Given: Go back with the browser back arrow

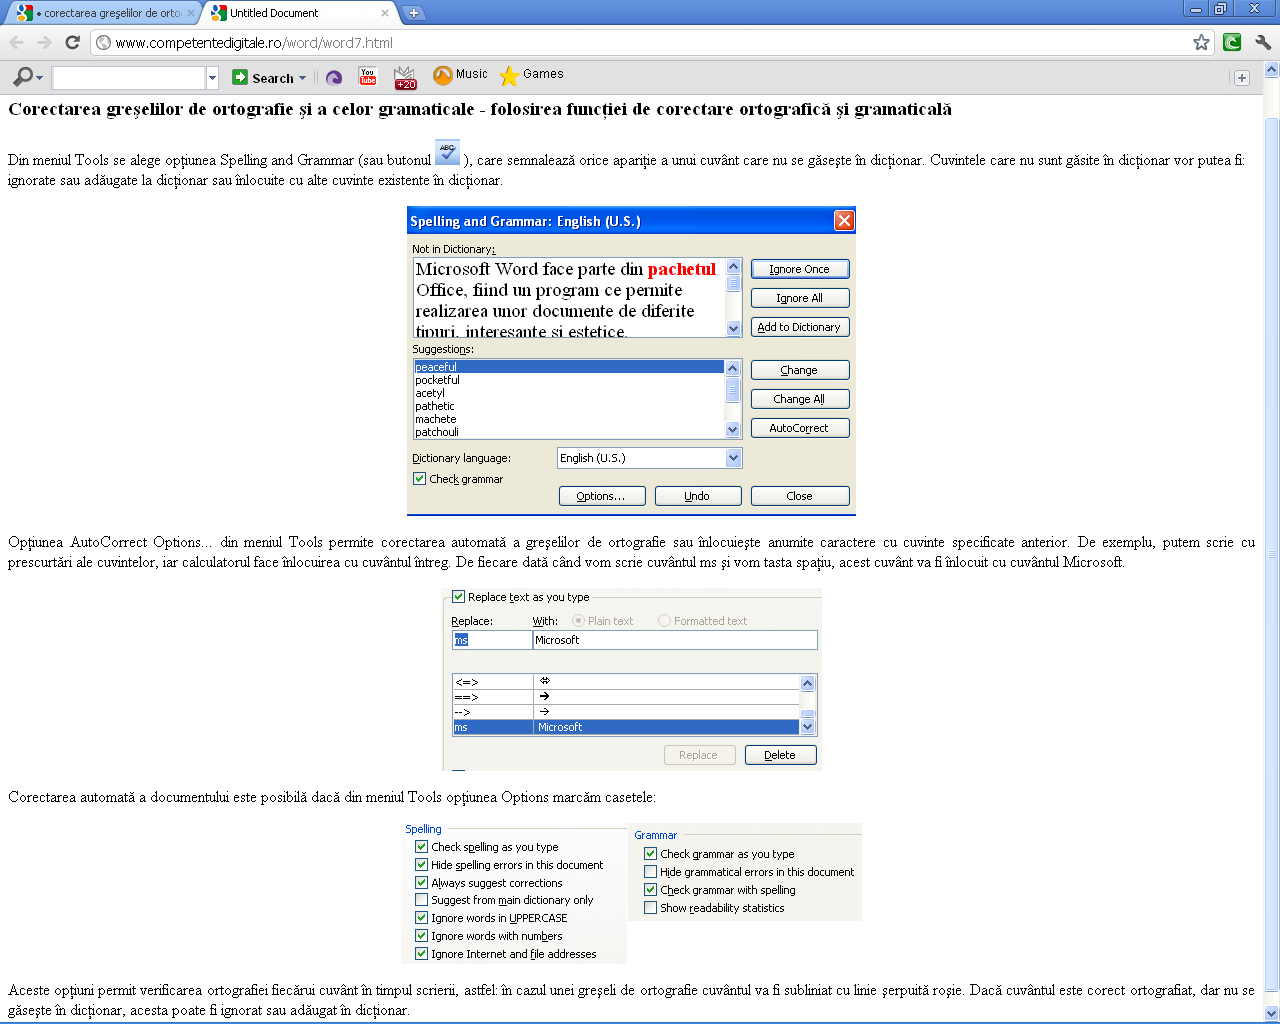Looking at the screenshot, I should pyautogui.click(x=16, y=42).
